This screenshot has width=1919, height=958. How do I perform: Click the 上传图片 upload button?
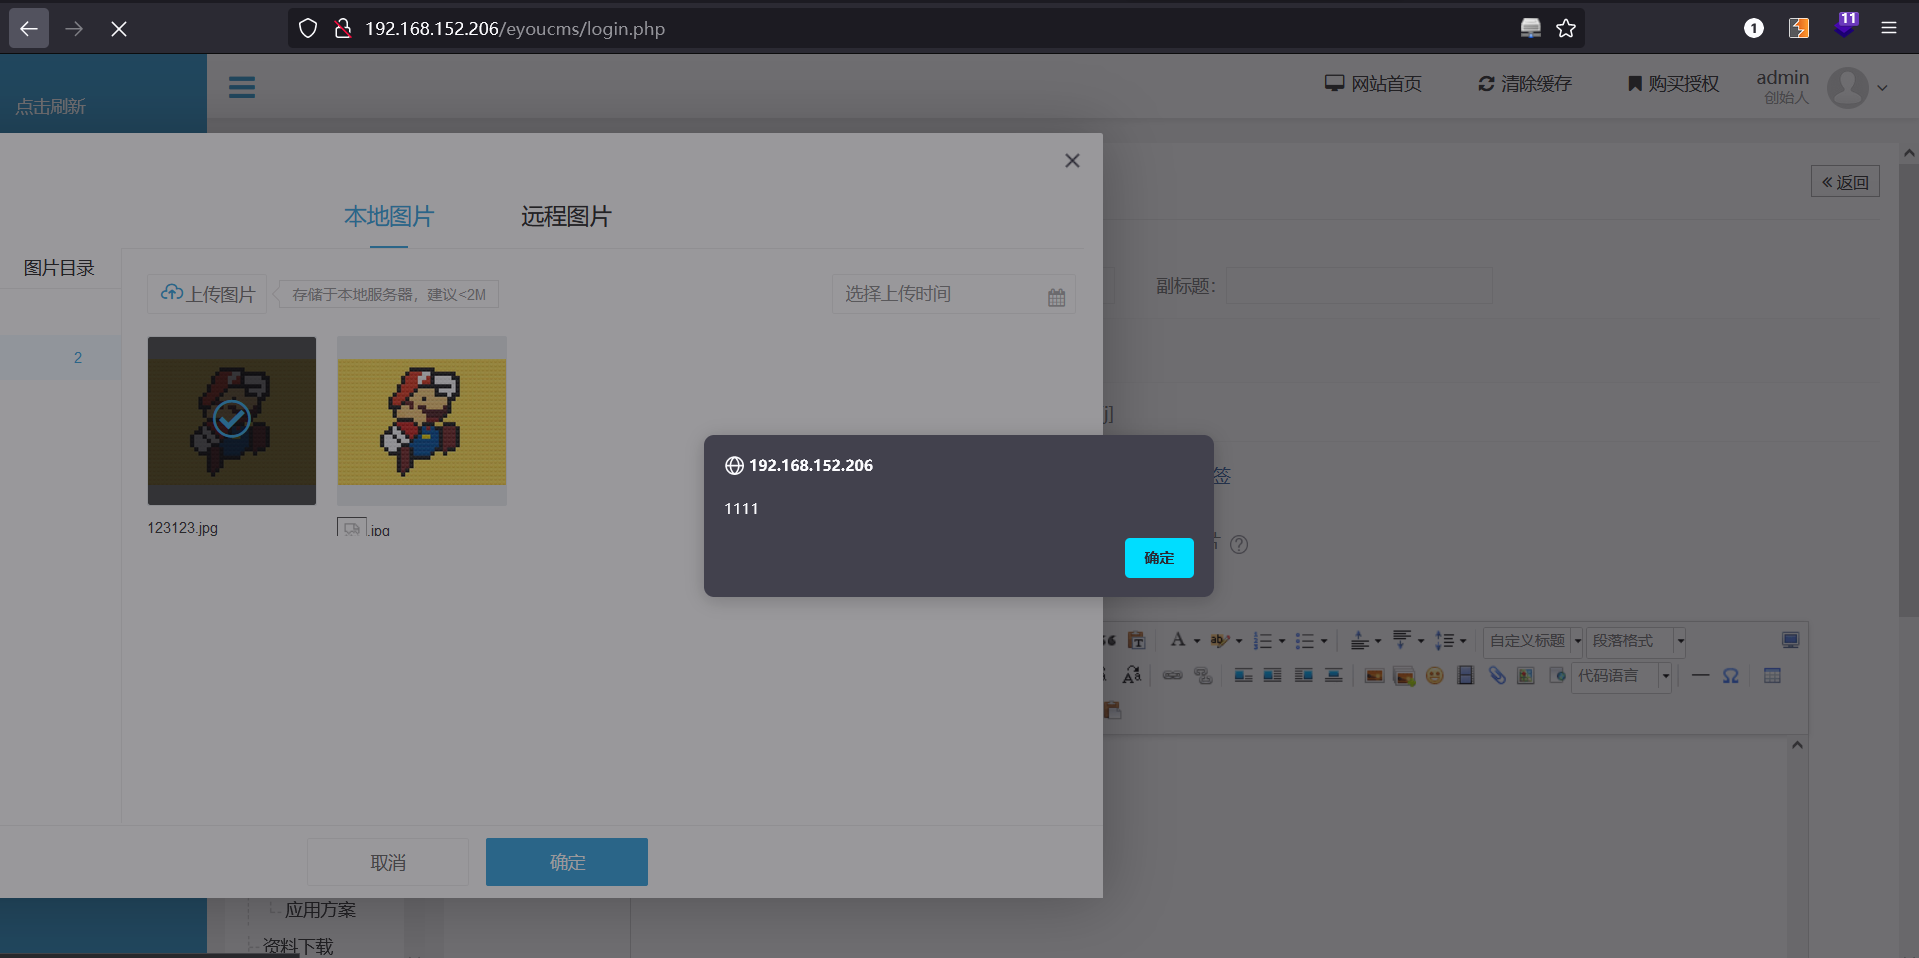point(207,294)
